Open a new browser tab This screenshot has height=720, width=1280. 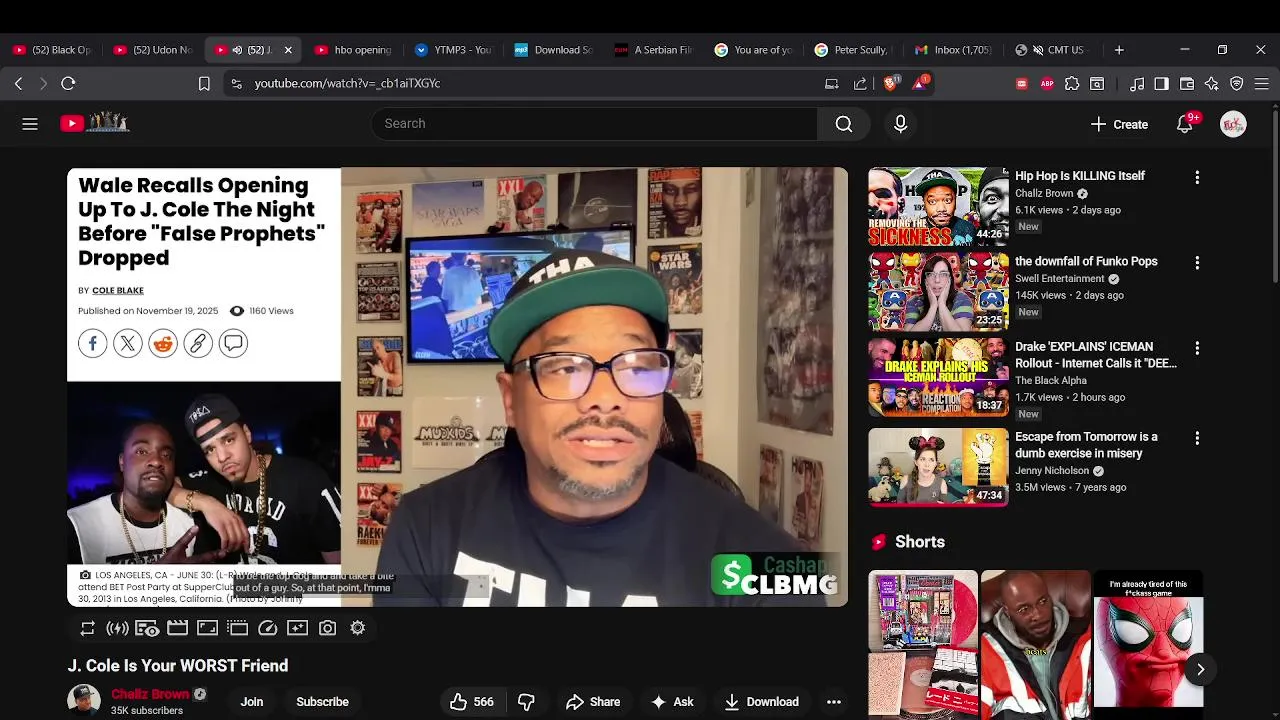[1119, 50]
